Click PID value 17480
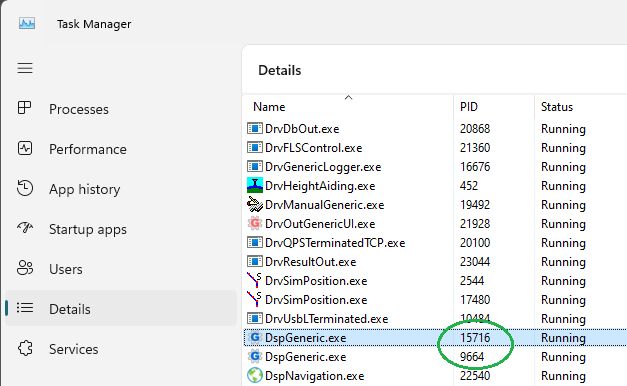This screenshot has width=627, height=386. click(x=475, y=300)
